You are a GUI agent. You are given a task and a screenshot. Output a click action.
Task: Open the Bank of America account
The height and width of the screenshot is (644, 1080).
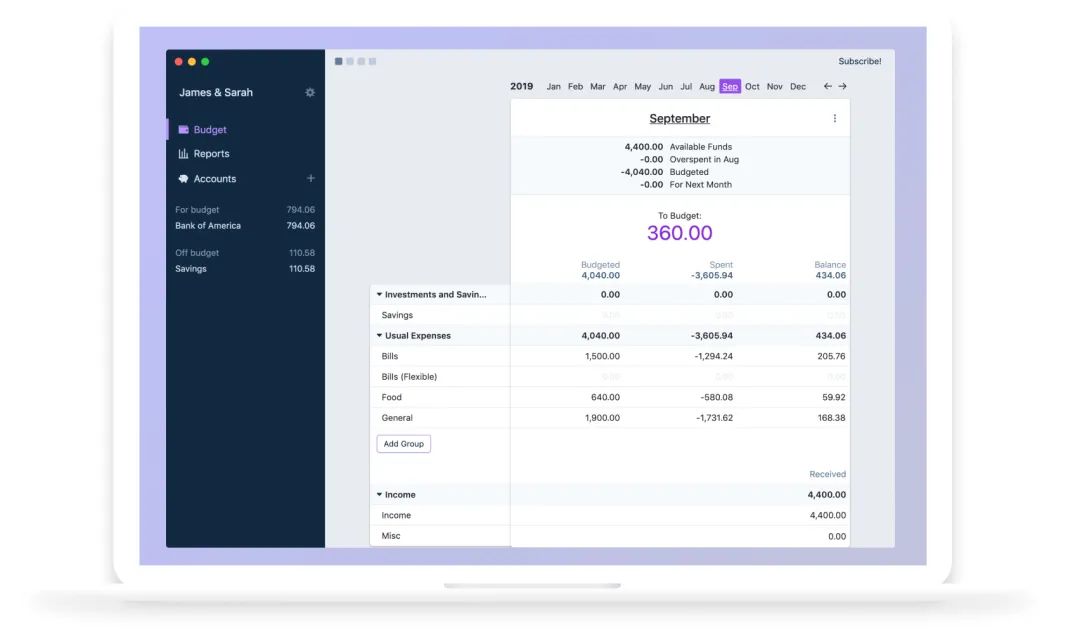pyautogui.click(x=245, y=226)
